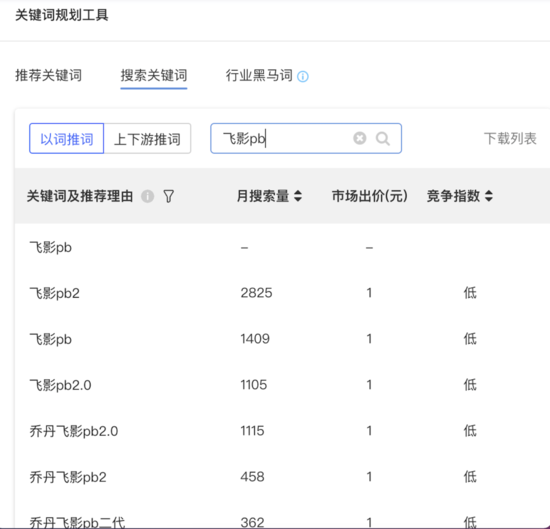Click 低 competition in 乔丹飞影pb2 row
The width and height of the screenshot is (550, 529).
coord(470,476)
